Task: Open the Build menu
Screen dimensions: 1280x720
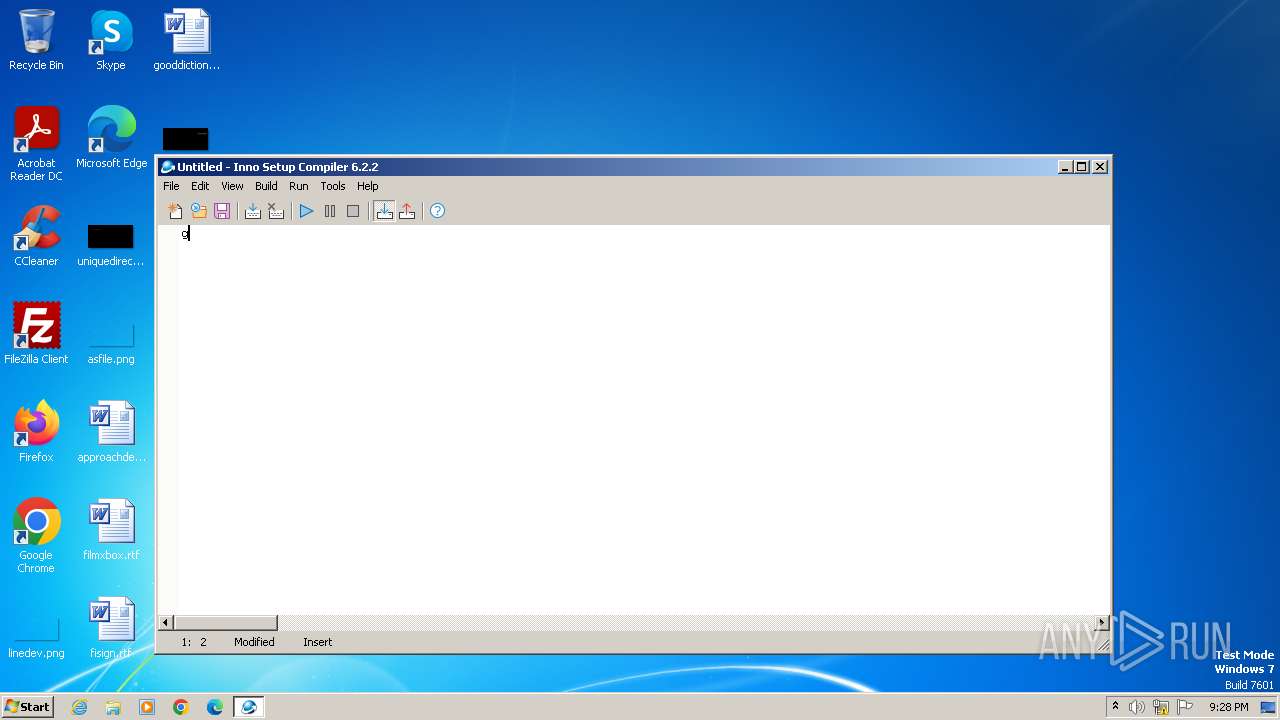Action: click(266, 186)
